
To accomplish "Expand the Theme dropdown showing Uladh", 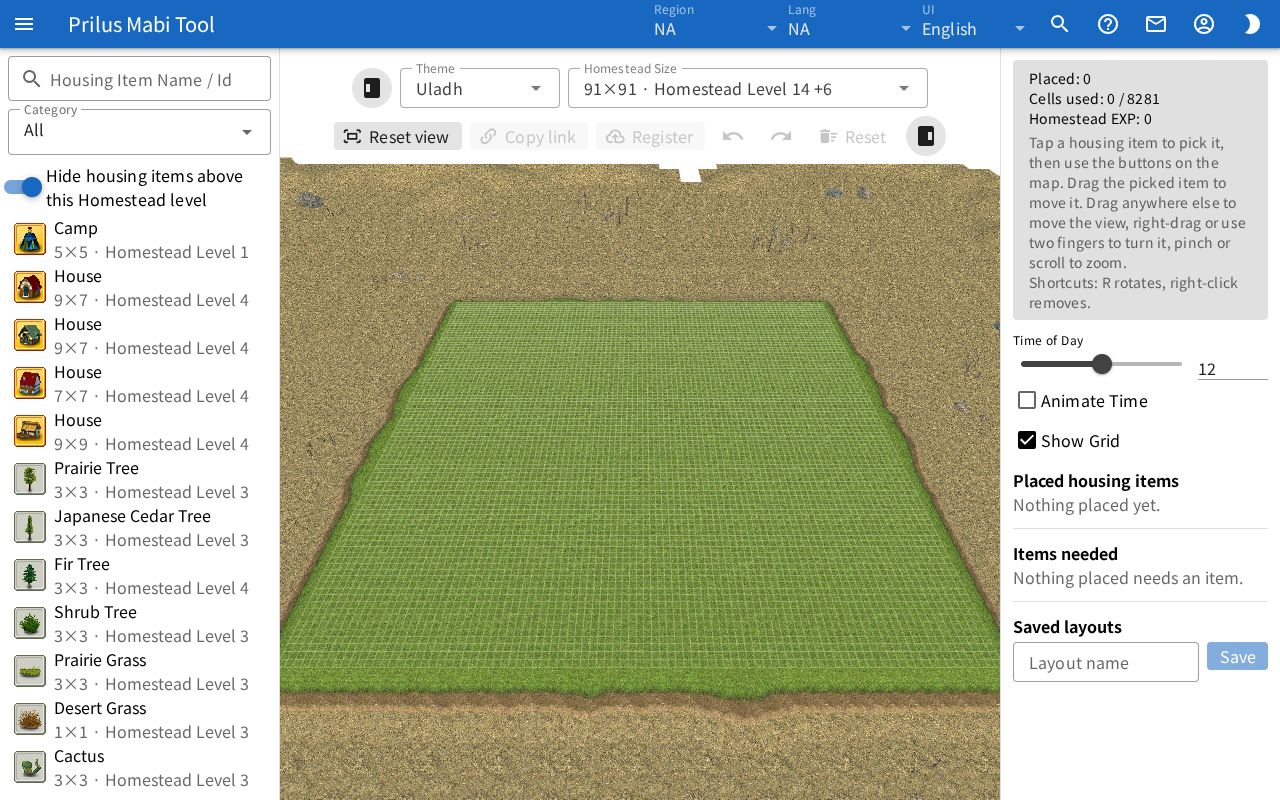I will 480,88.
